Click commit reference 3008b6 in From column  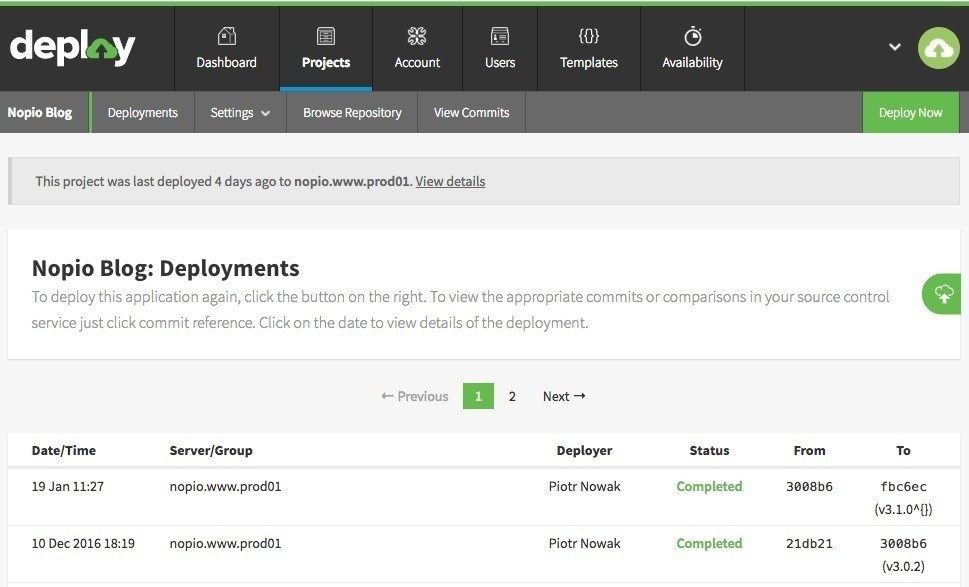pyautogui.click(x=809, y=486)
